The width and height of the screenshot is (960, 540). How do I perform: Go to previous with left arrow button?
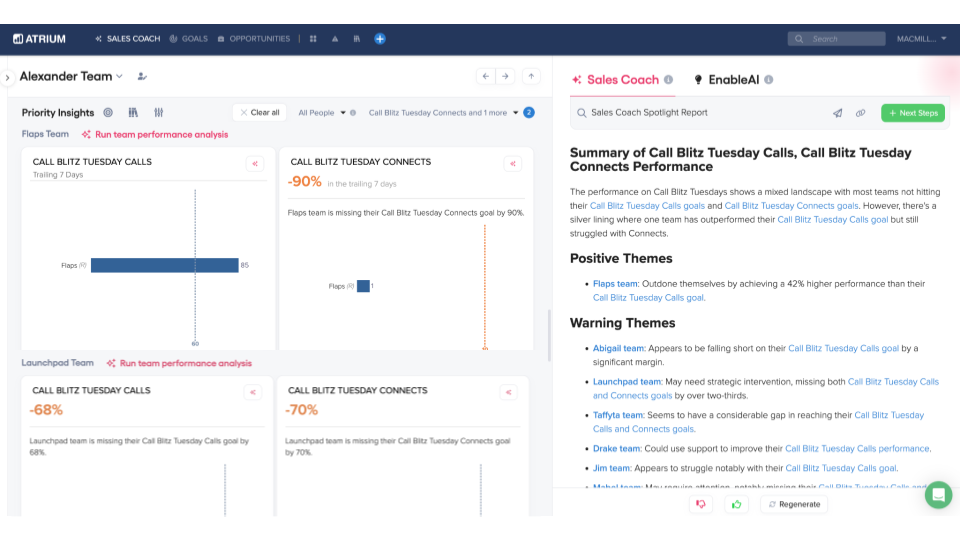[486, 77]
